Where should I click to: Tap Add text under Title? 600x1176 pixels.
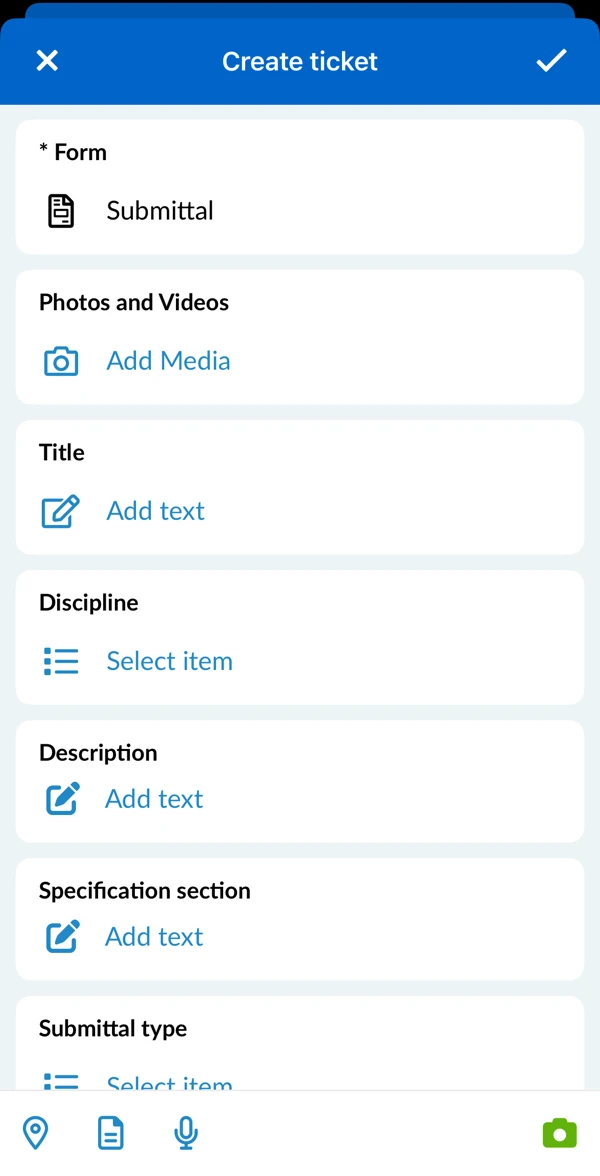(x=155, y=512)
